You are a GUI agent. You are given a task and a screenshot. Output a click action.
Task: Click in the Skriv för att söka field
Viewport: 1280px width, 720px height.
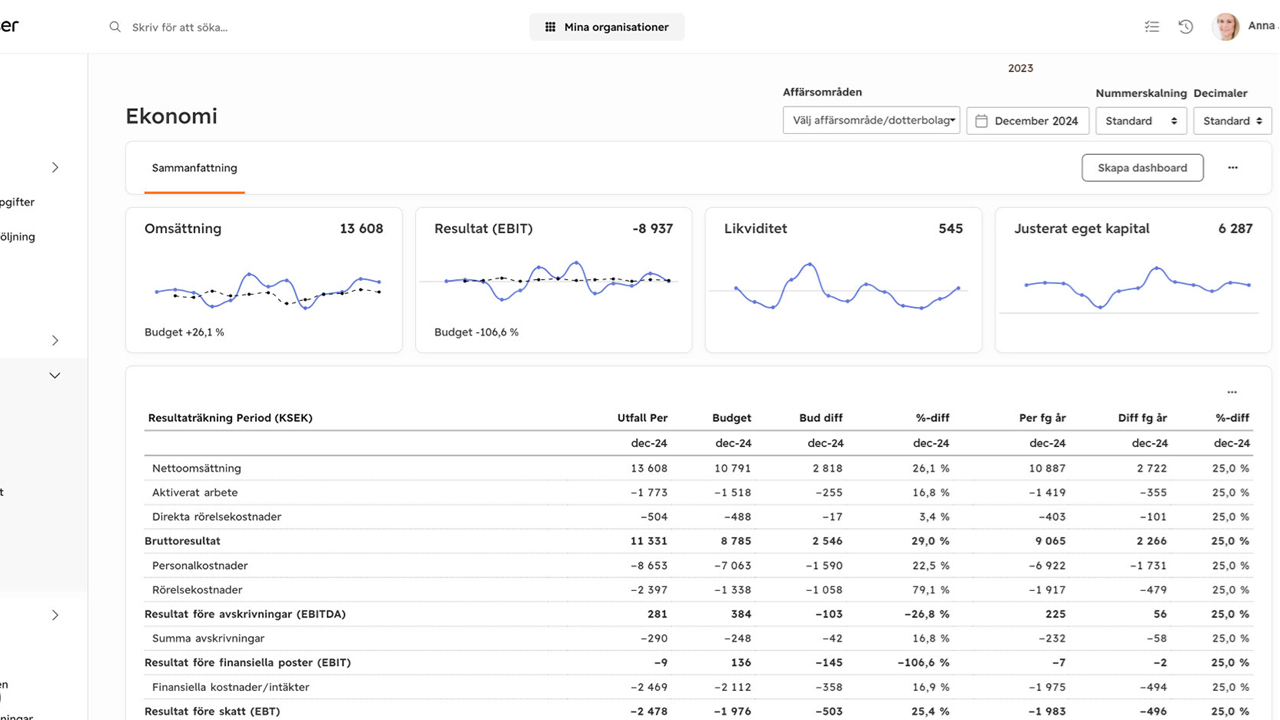pyautogui.click(x=300, y=27)
